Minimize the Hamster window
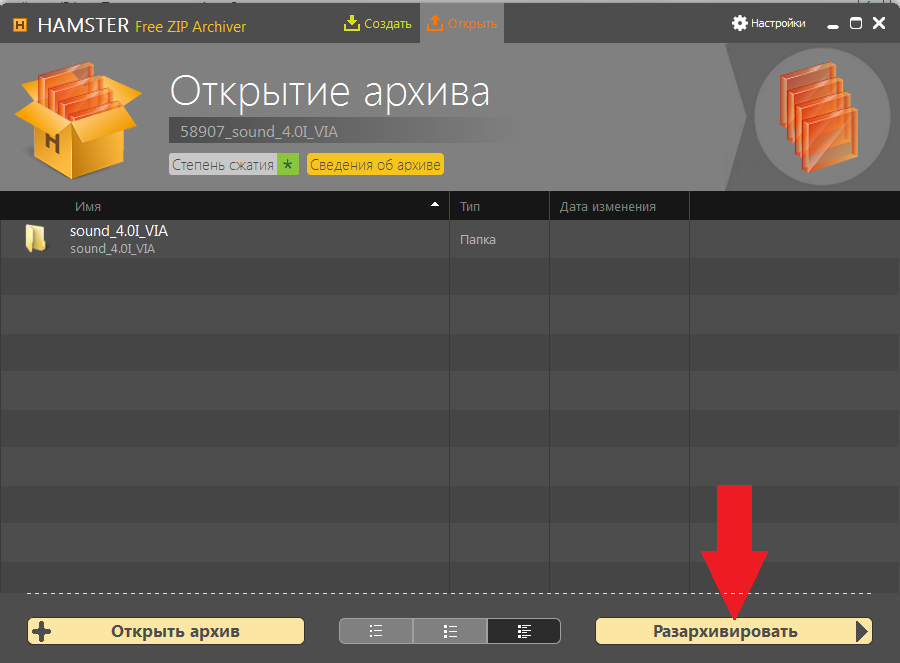 pos(833,25)
